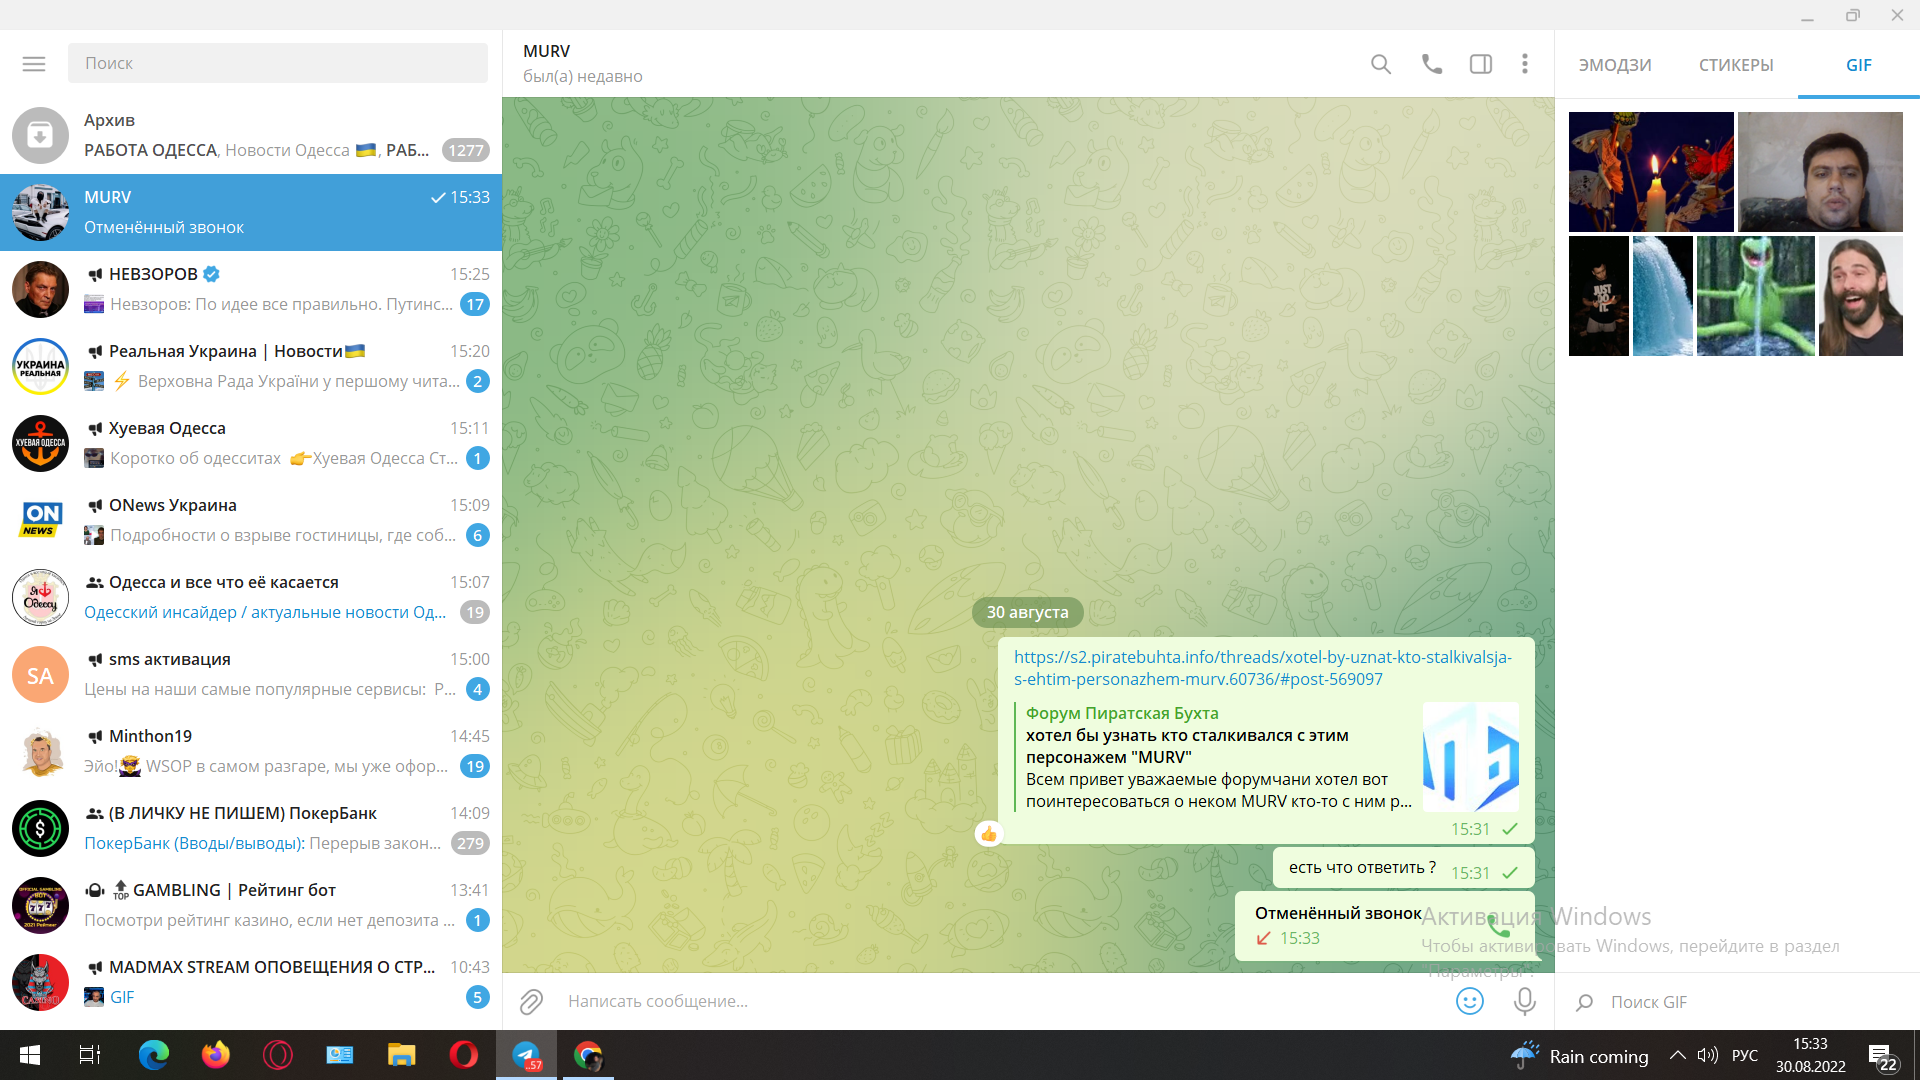Open the piratebuhta.info thread link
1920x1080 pixels.
(1262, 668)
